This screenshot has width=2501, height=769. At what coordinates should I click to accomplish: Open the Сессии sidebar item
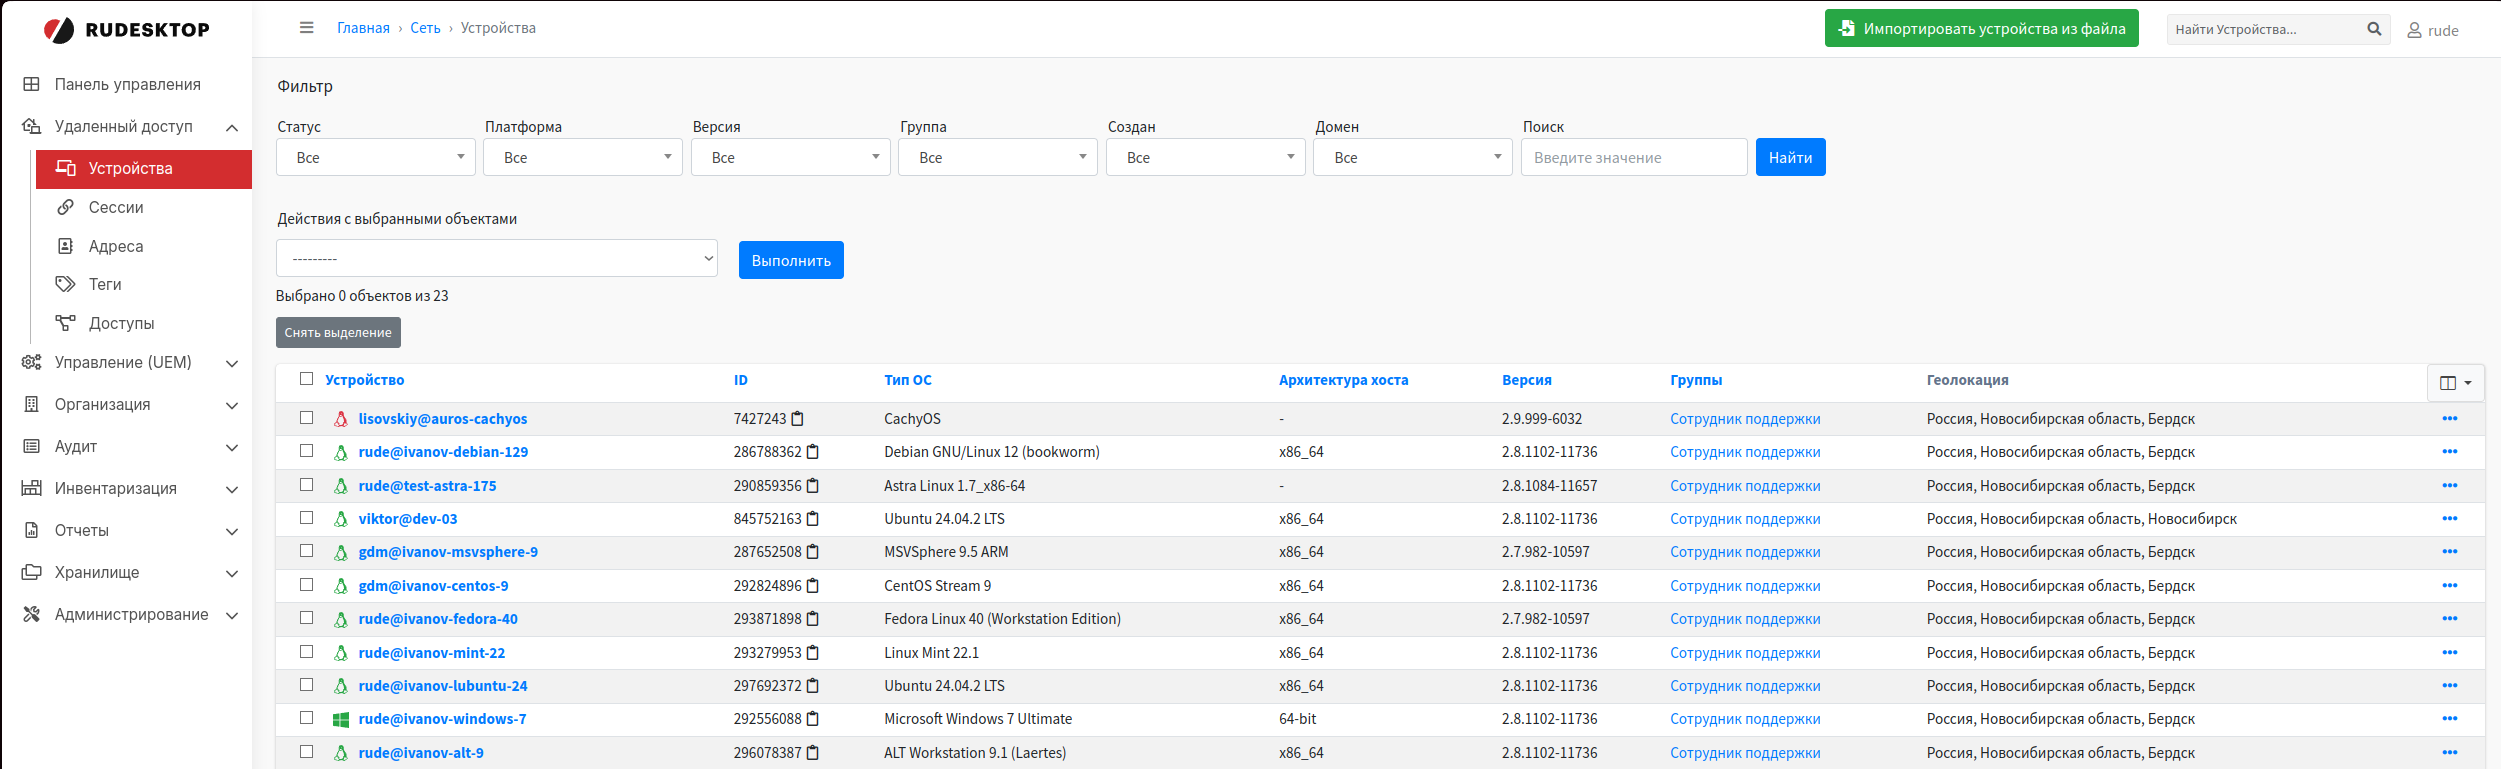pyautogui.click(x=116, y=207)
